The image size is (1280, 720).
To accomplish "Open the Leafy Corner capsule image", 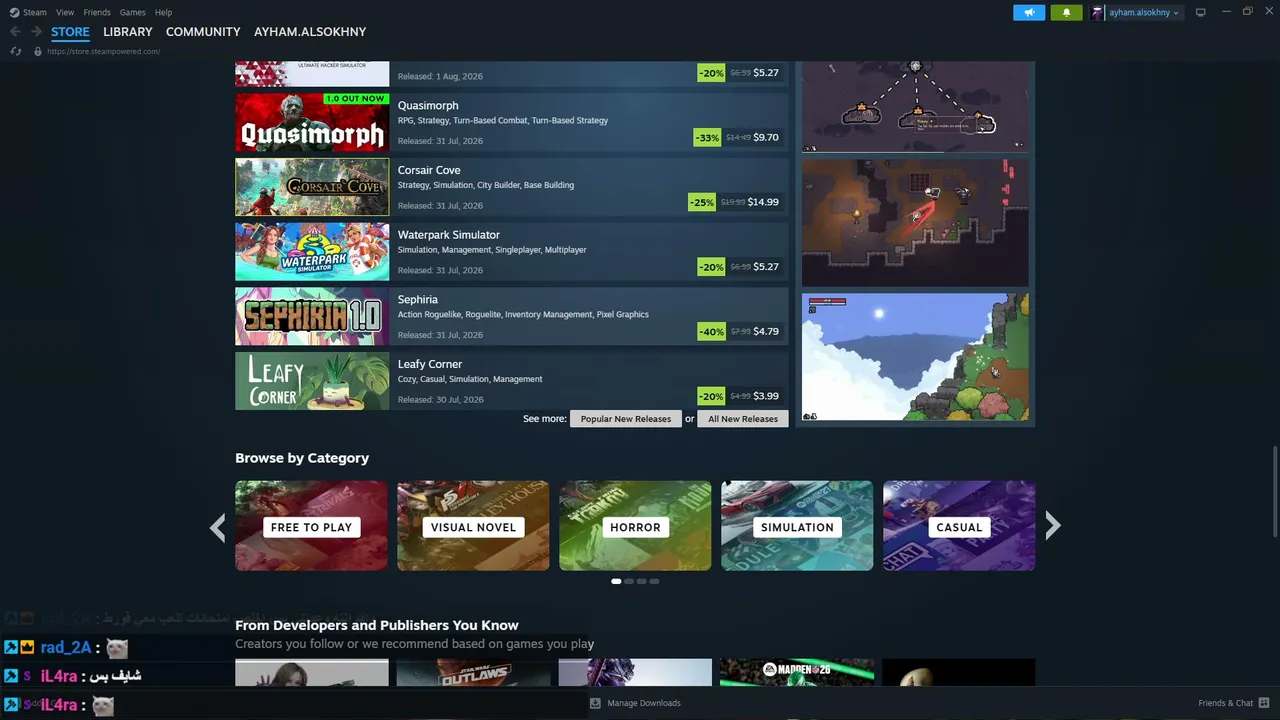I will click(312, 381).
